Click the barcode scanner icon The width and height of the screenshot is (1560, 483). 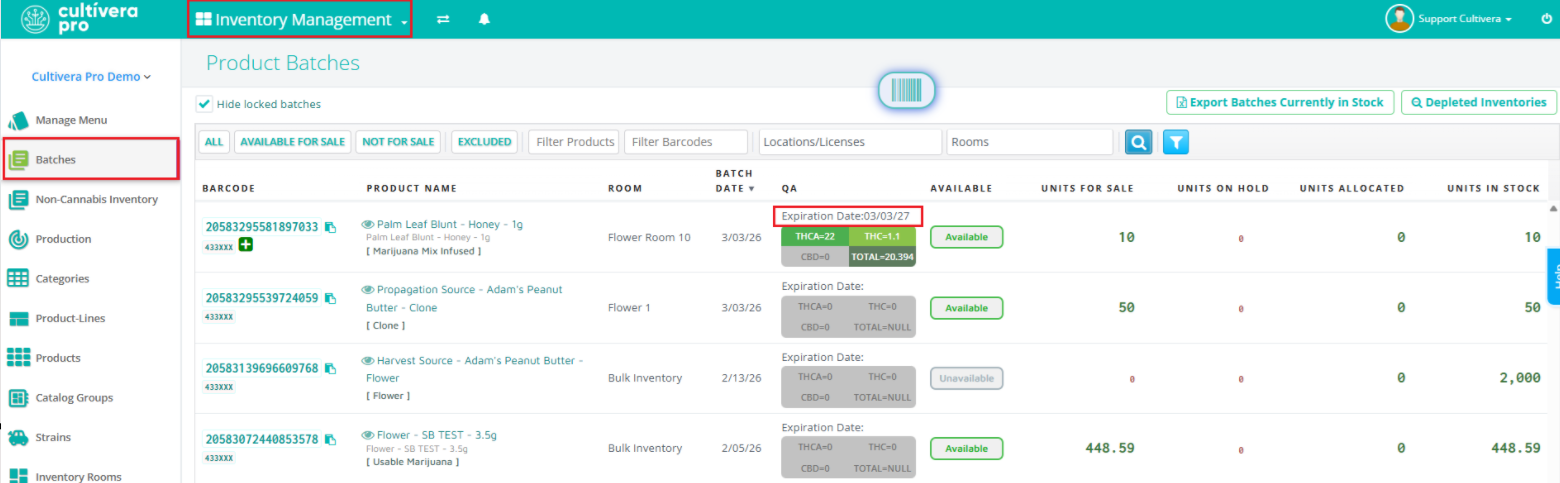906,90
